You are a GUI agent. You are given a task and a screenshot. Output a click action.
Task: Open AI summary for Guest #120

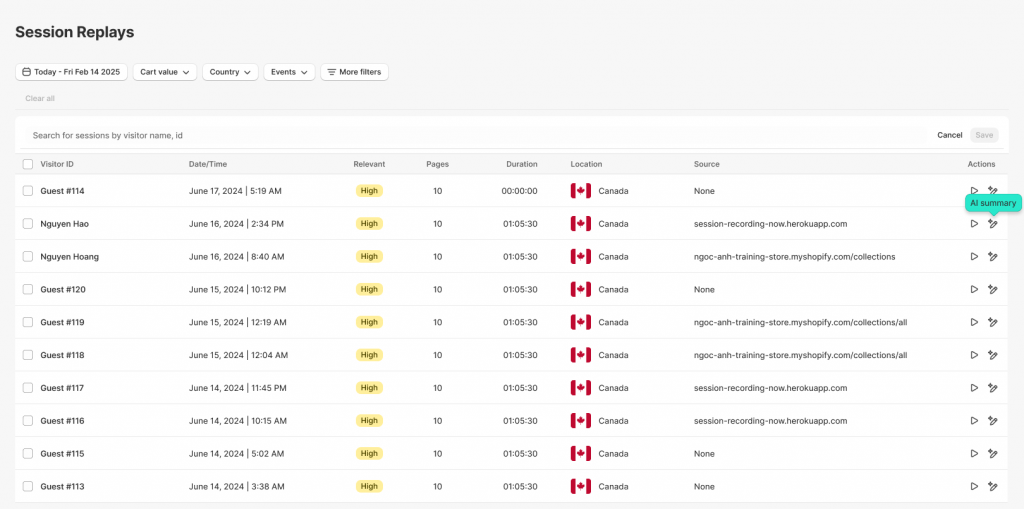pyautogui.click(x=992, y=290)
